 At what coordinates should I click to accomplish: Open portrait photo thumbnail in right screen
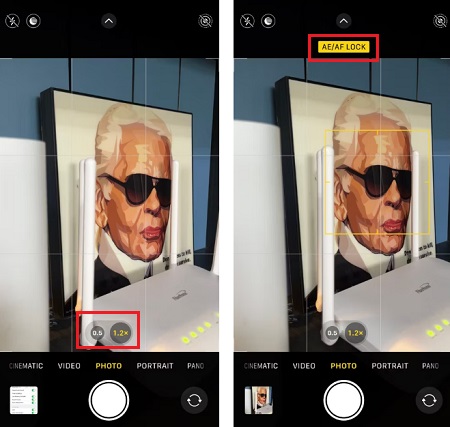click(x=258, y=400)
